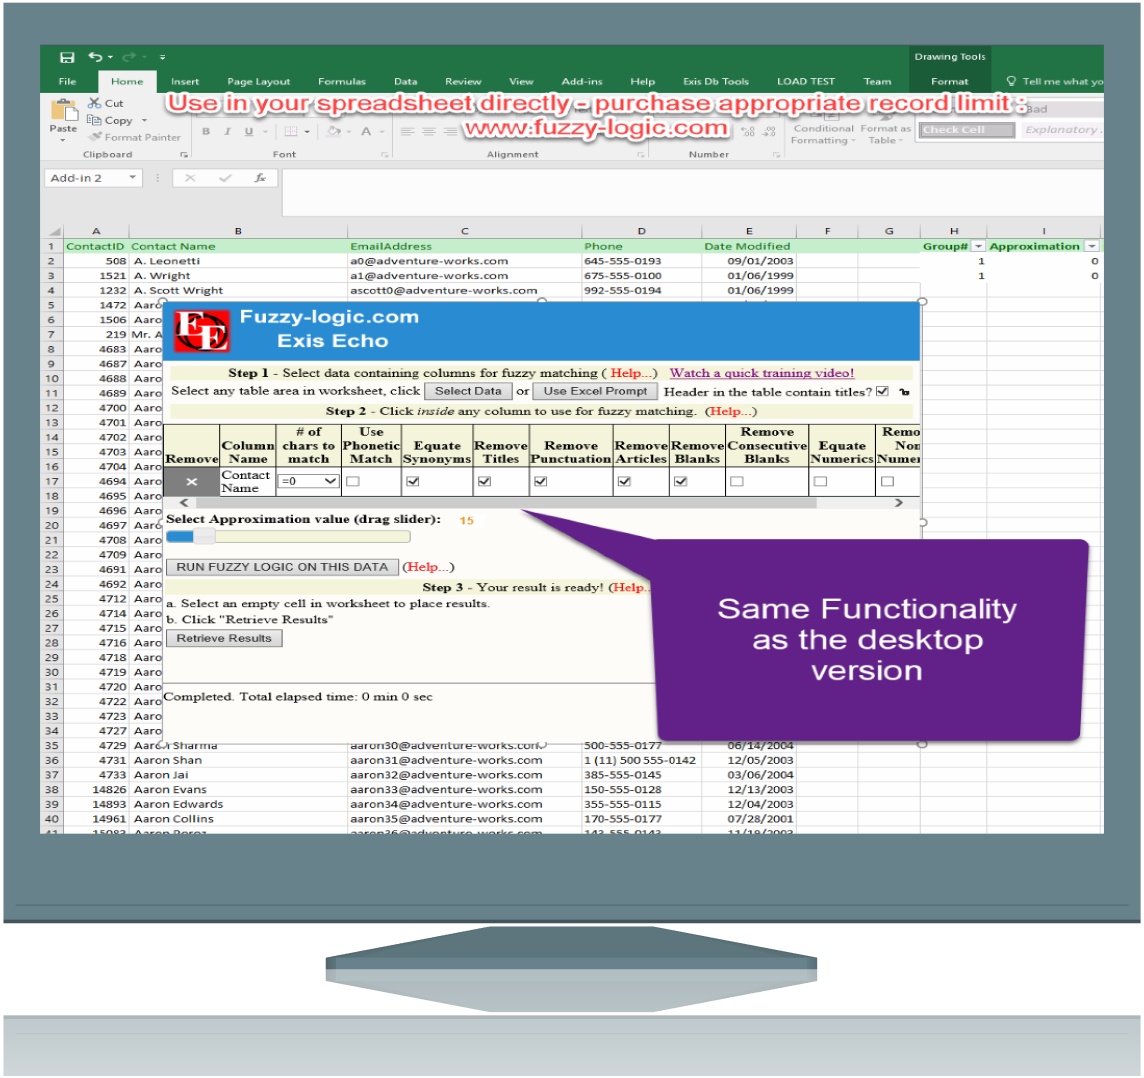The image size is (1144, 1078).
Task: Open the Copy dropdown arrow
Action: [x=144, y=120]
